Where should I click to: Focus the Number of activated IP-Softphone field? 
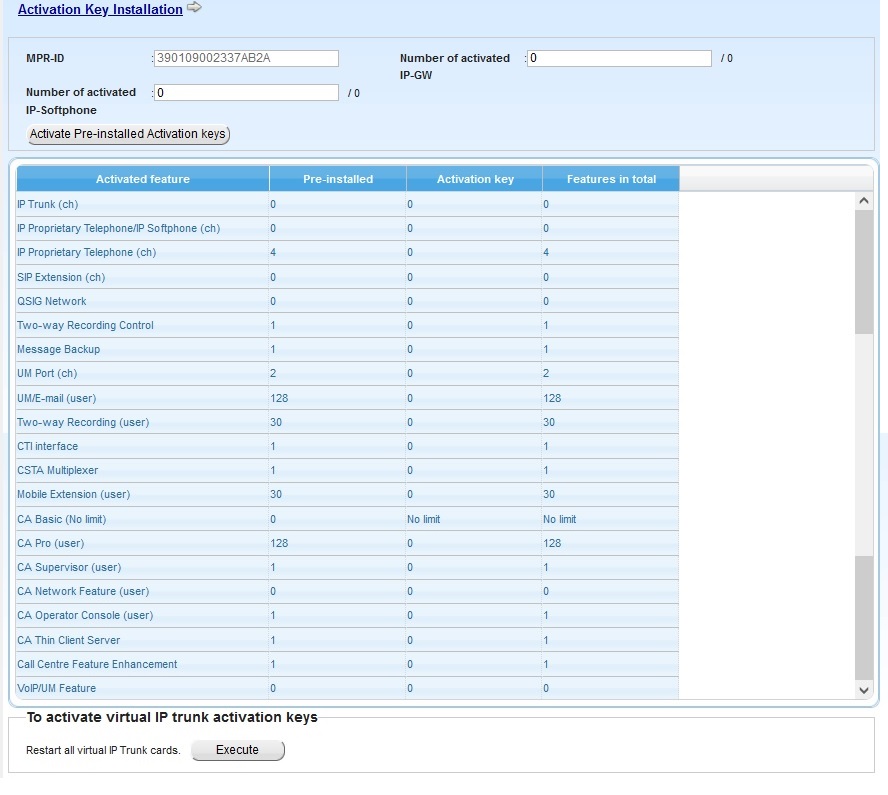coord(246,93)
